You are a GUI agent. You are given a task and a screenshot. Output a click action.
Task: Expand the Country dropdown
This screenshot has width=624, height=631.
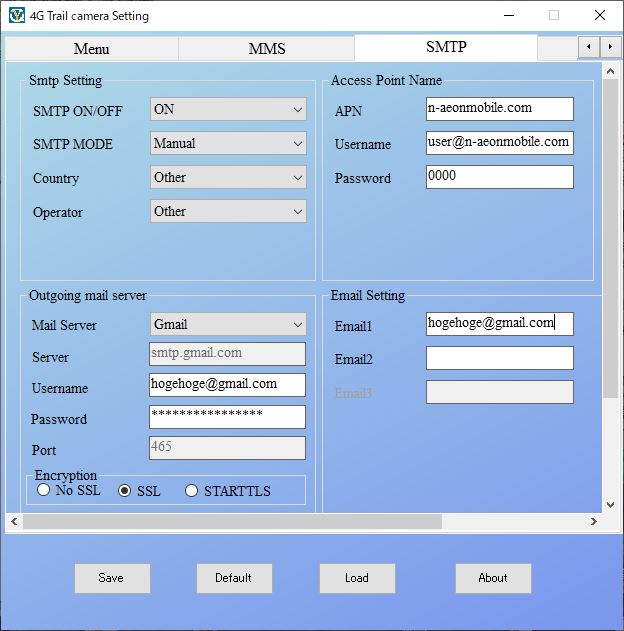coord(228,177)
